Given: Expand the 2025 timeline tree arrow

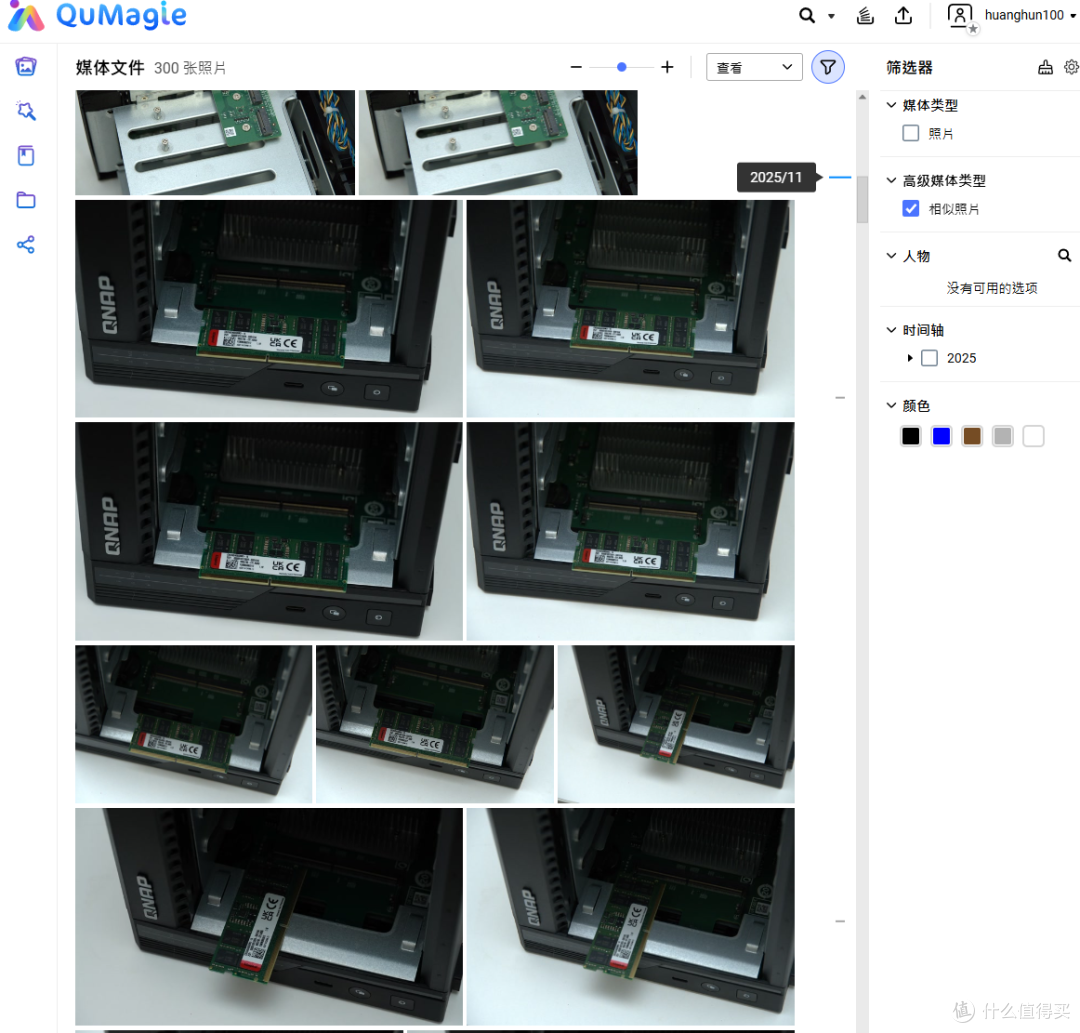Looking at the screenshot, I should tap(910, 358).
